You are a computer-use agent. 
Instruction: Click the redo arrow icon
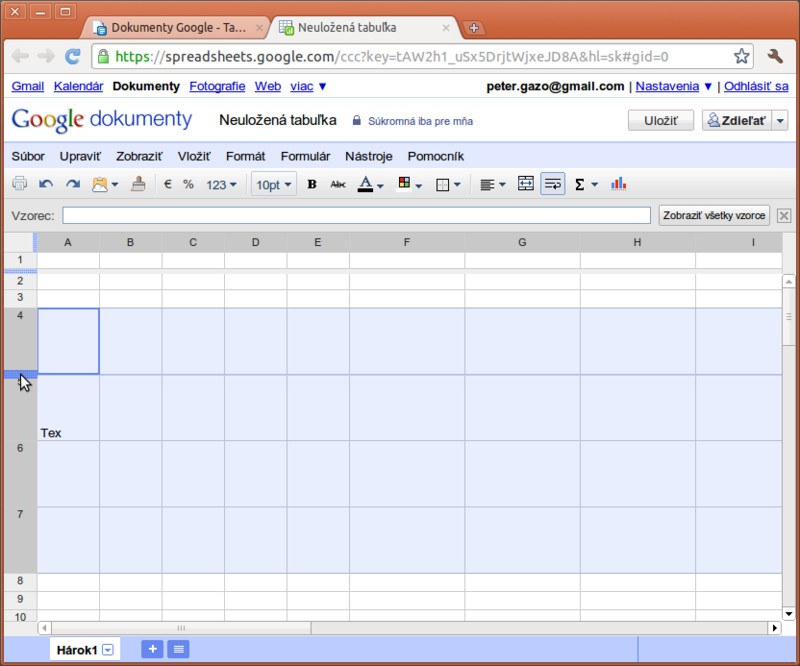(73, 184)
